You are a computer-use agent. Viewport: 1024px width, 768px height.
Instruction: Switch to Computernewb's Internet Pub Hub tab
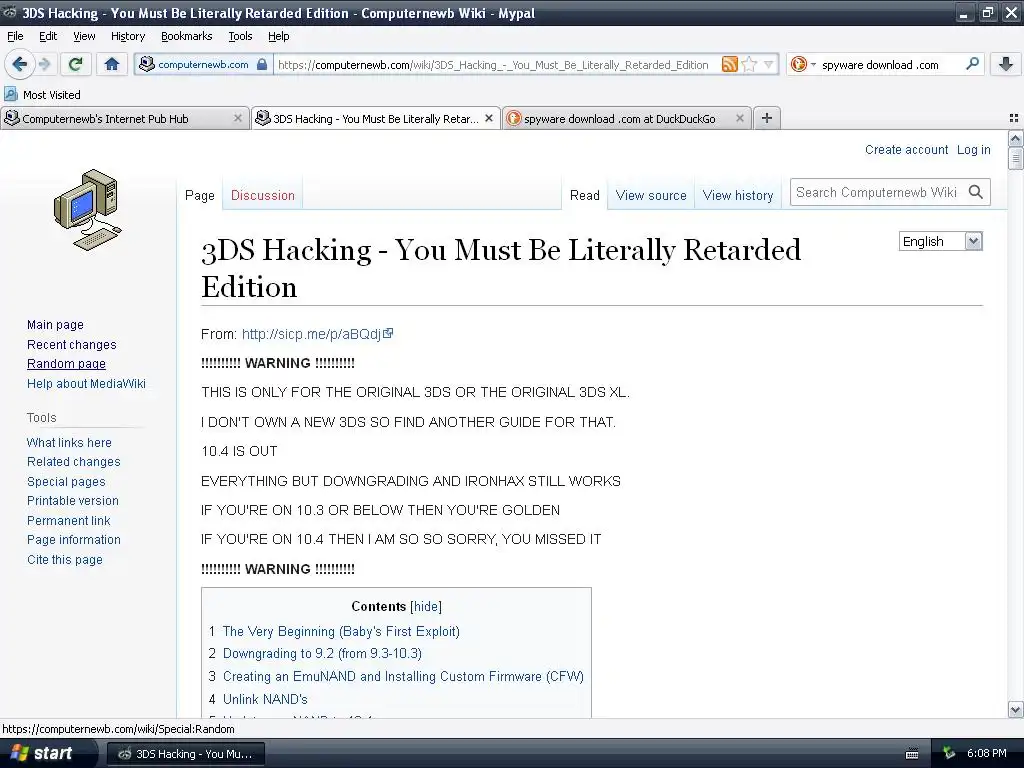[x=125, y=118]
